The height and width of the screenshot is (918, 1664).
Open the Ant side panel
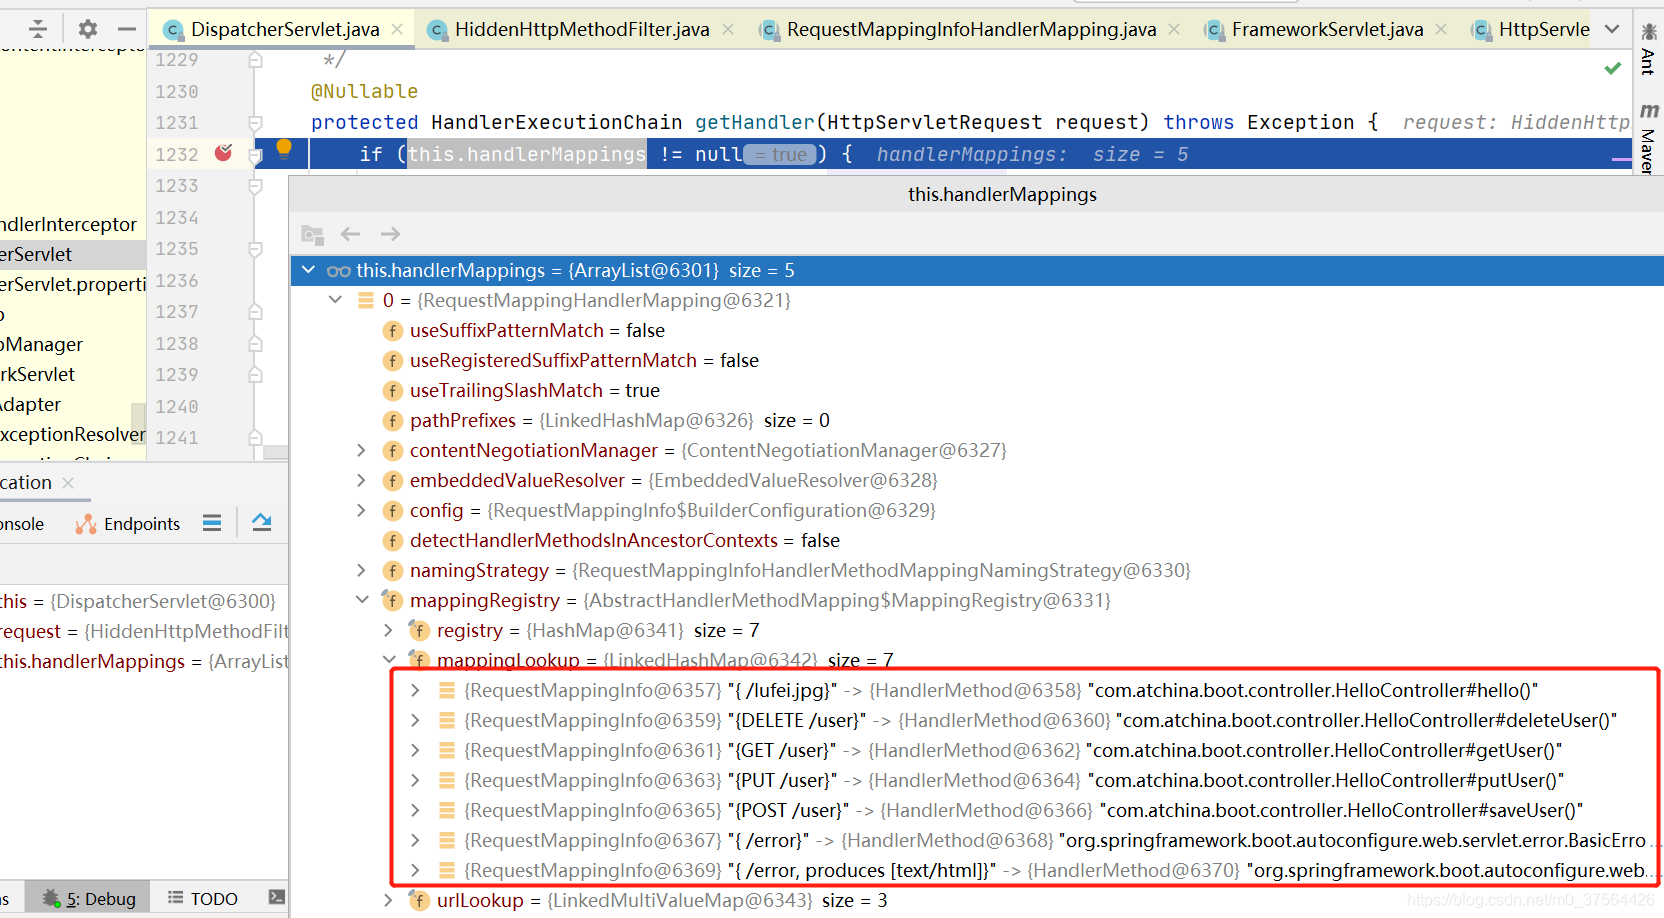point(1648,50)
